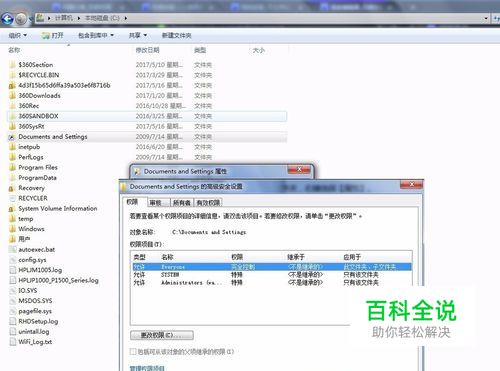Click the Back navigation arrow button
Viewport: 500px width, 371px height.
click(7, 19)
